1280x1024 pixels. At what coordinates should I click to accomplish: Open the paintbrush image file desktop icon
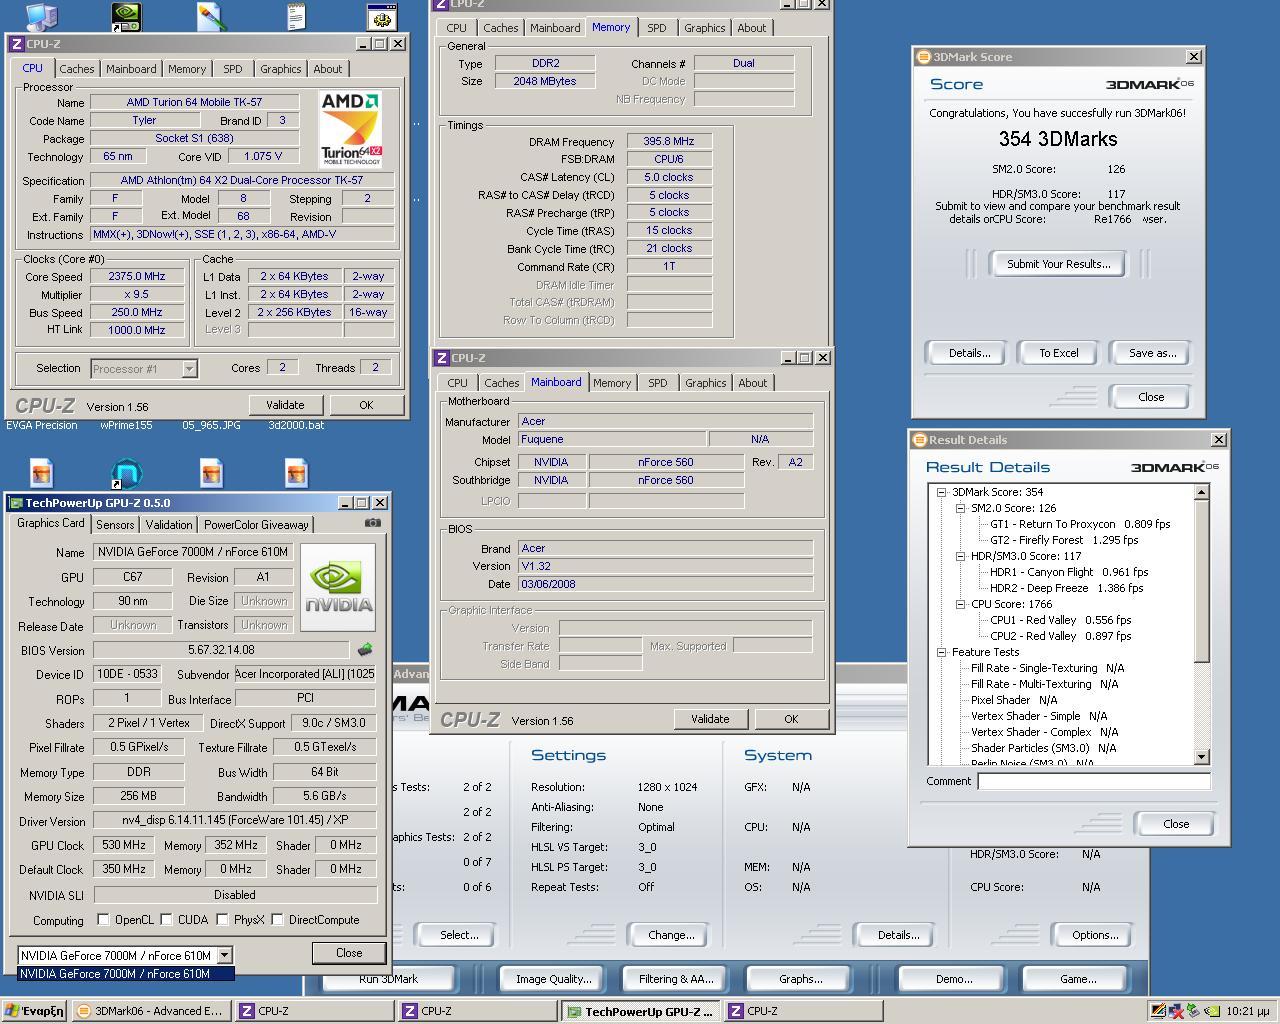211,16
